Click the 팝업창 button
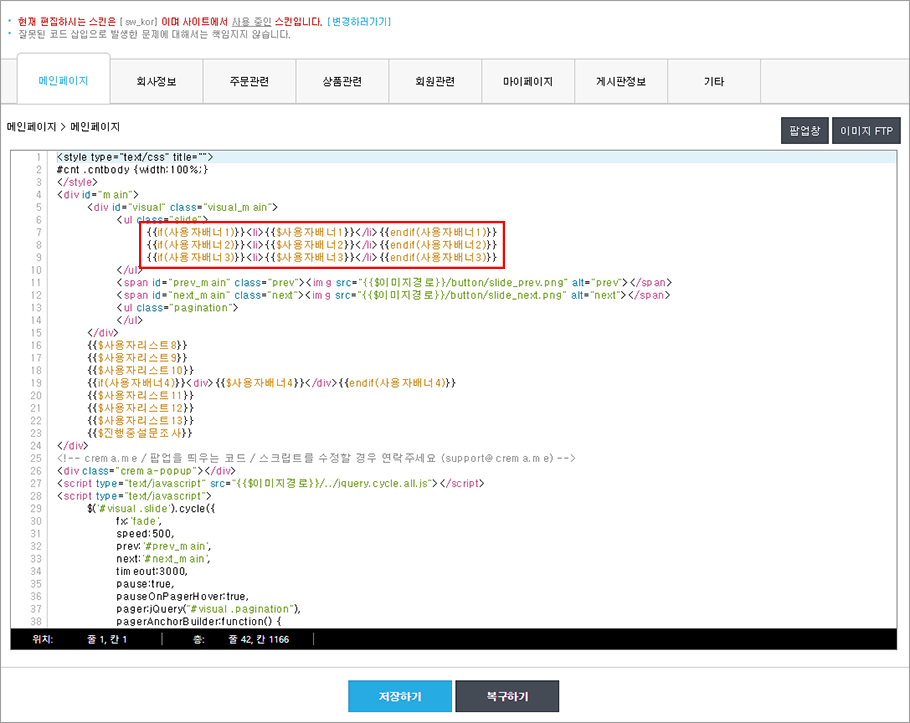This screenshot has width=910, height=723. 805,131
